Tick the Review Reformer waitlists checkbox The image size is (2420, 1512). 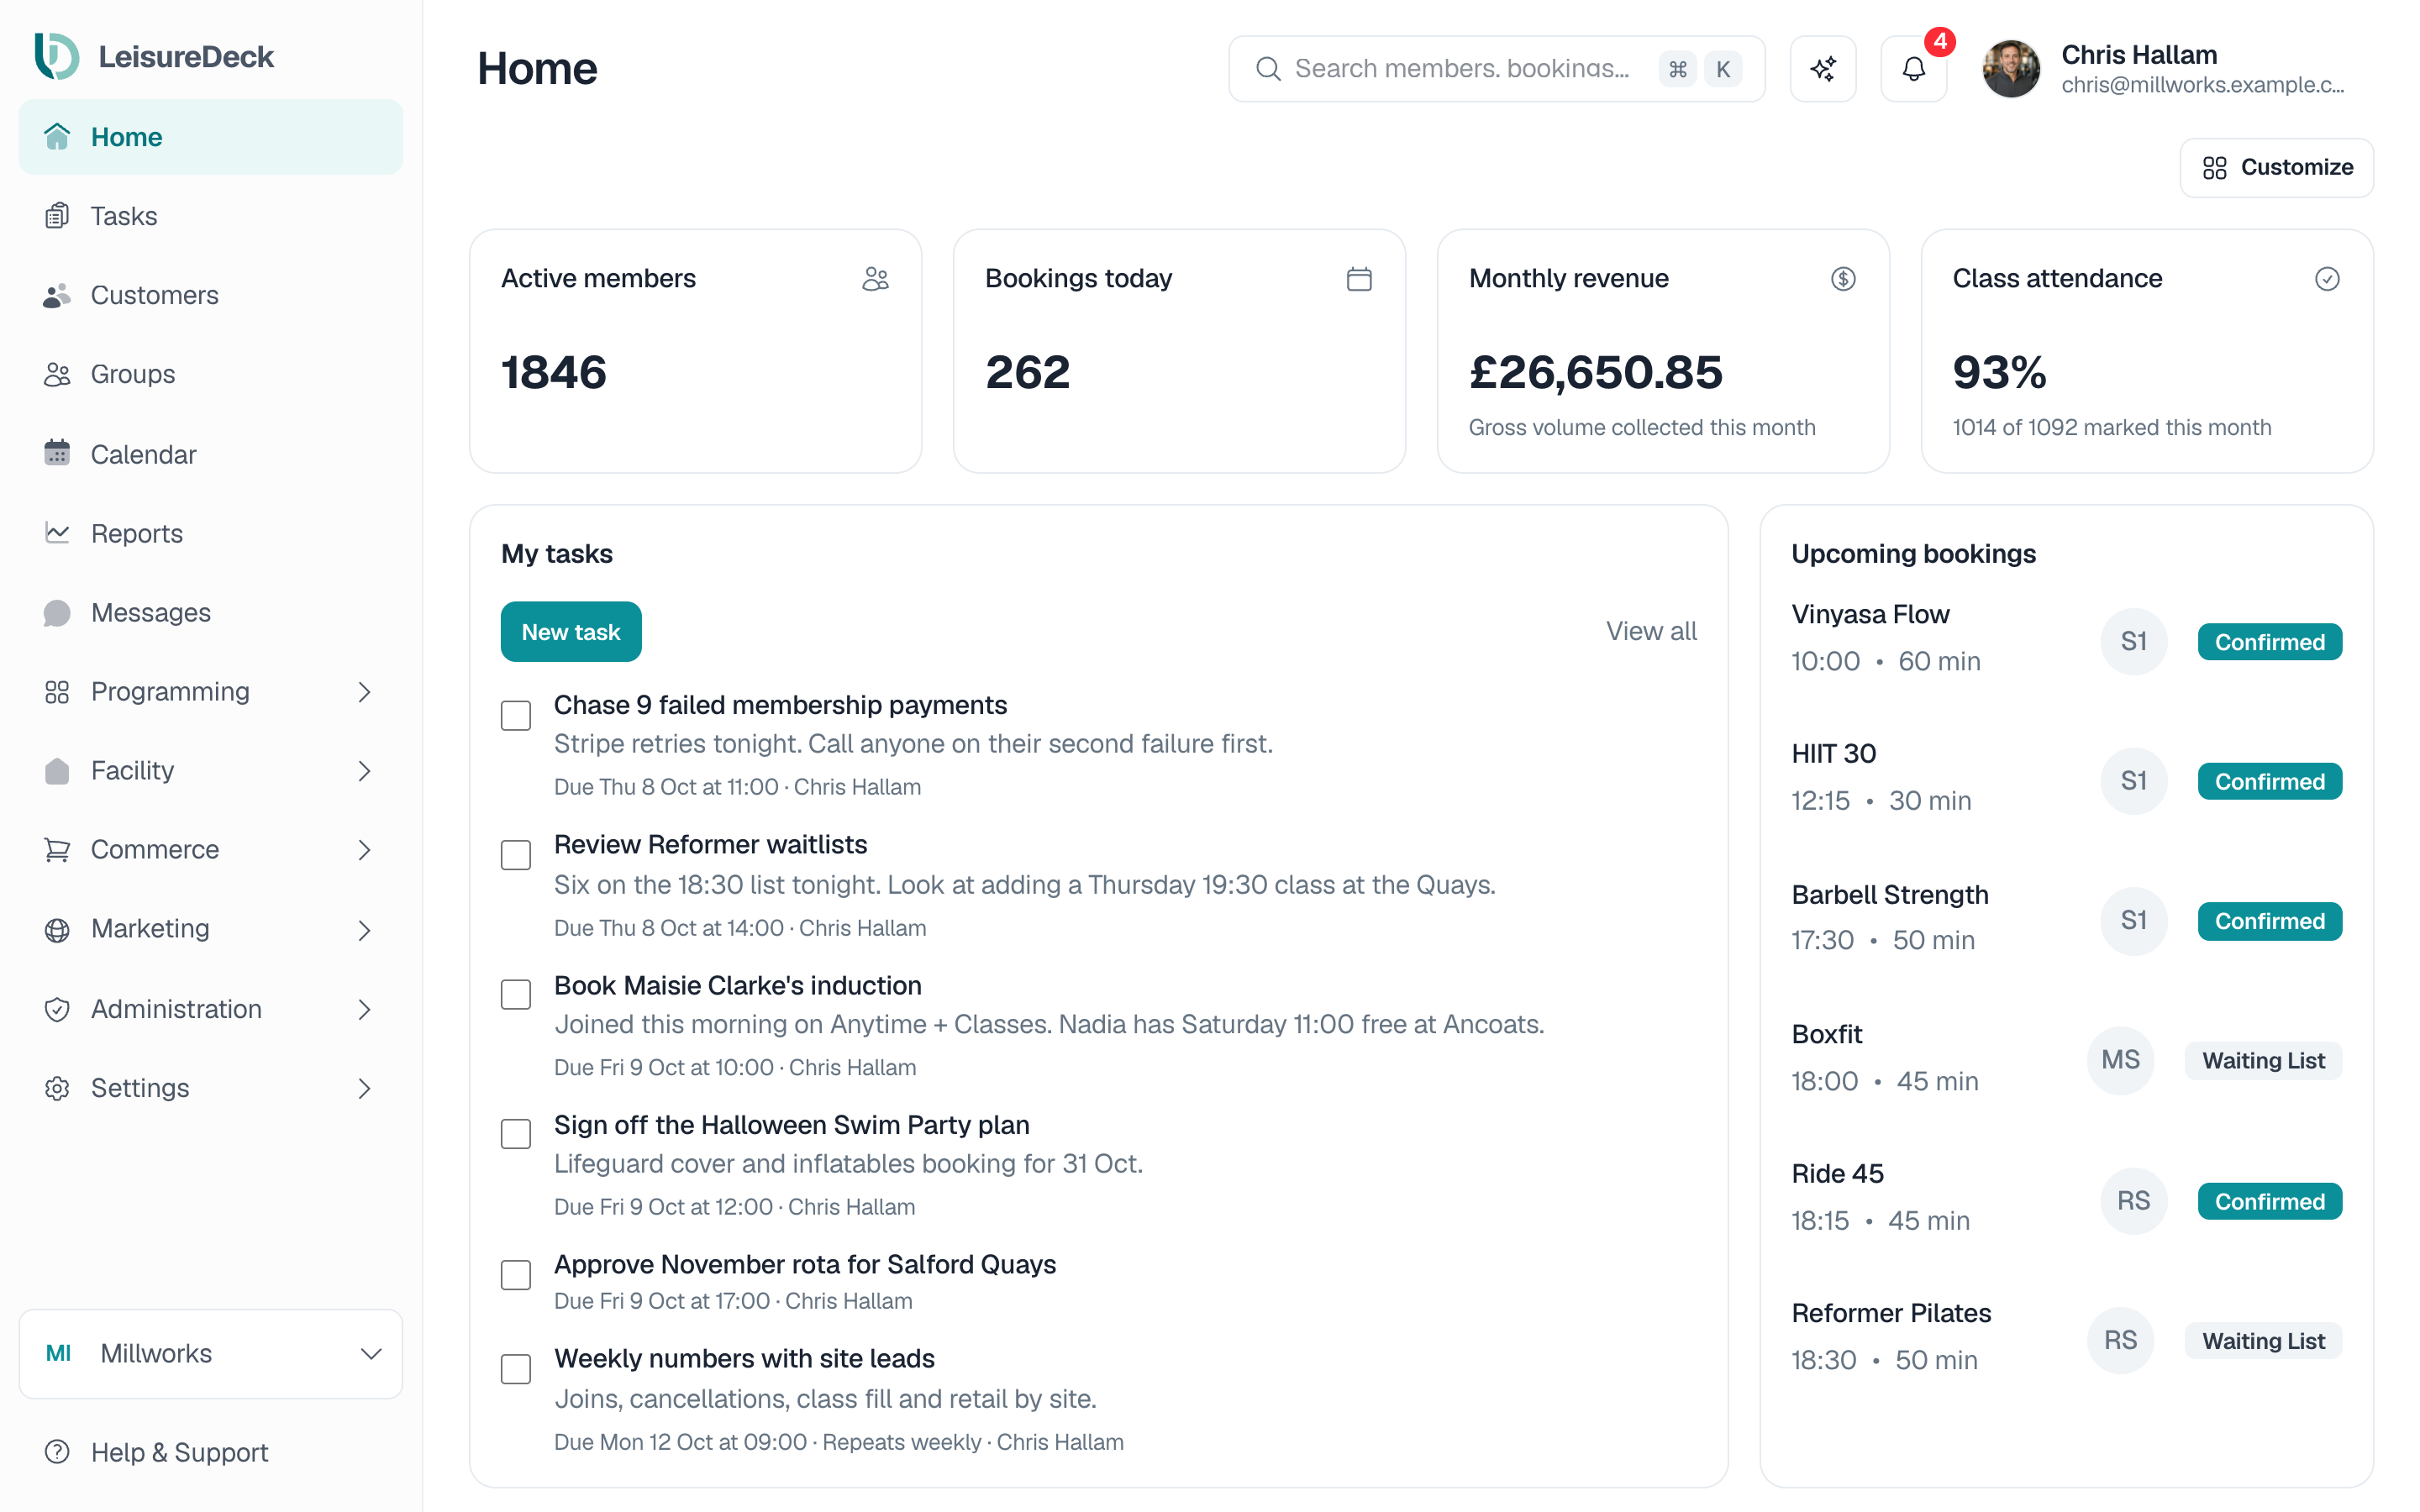516,855
